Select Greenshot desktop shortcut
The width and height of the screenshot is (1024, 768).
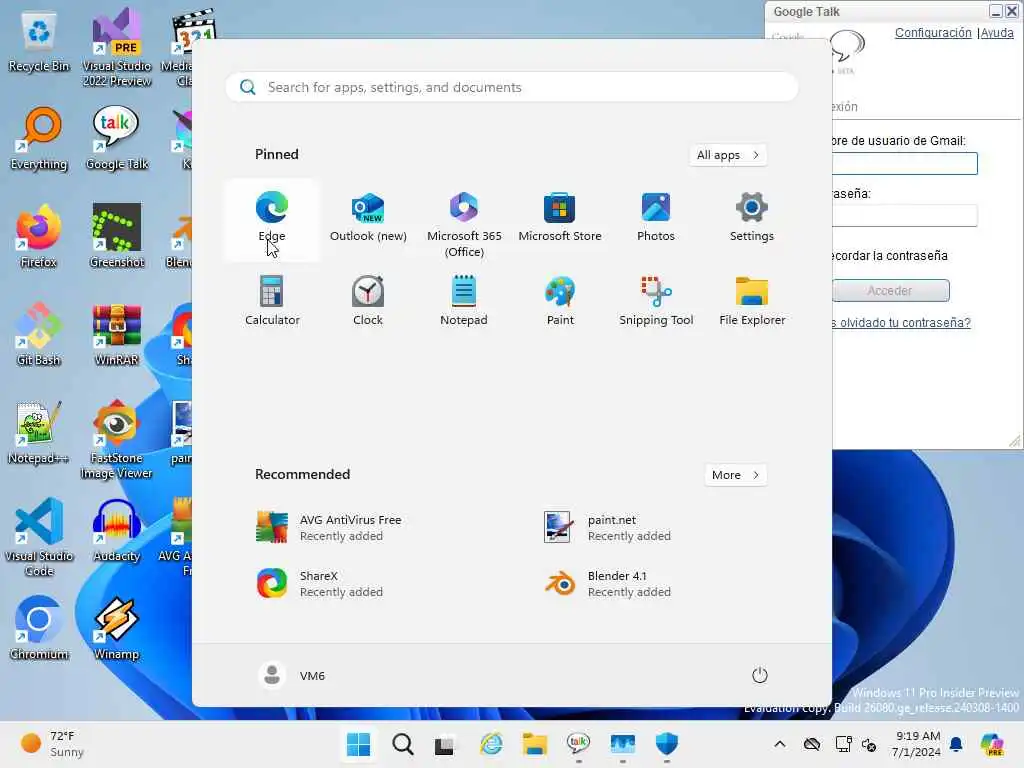pyautogui.click(x=117, y=236)
